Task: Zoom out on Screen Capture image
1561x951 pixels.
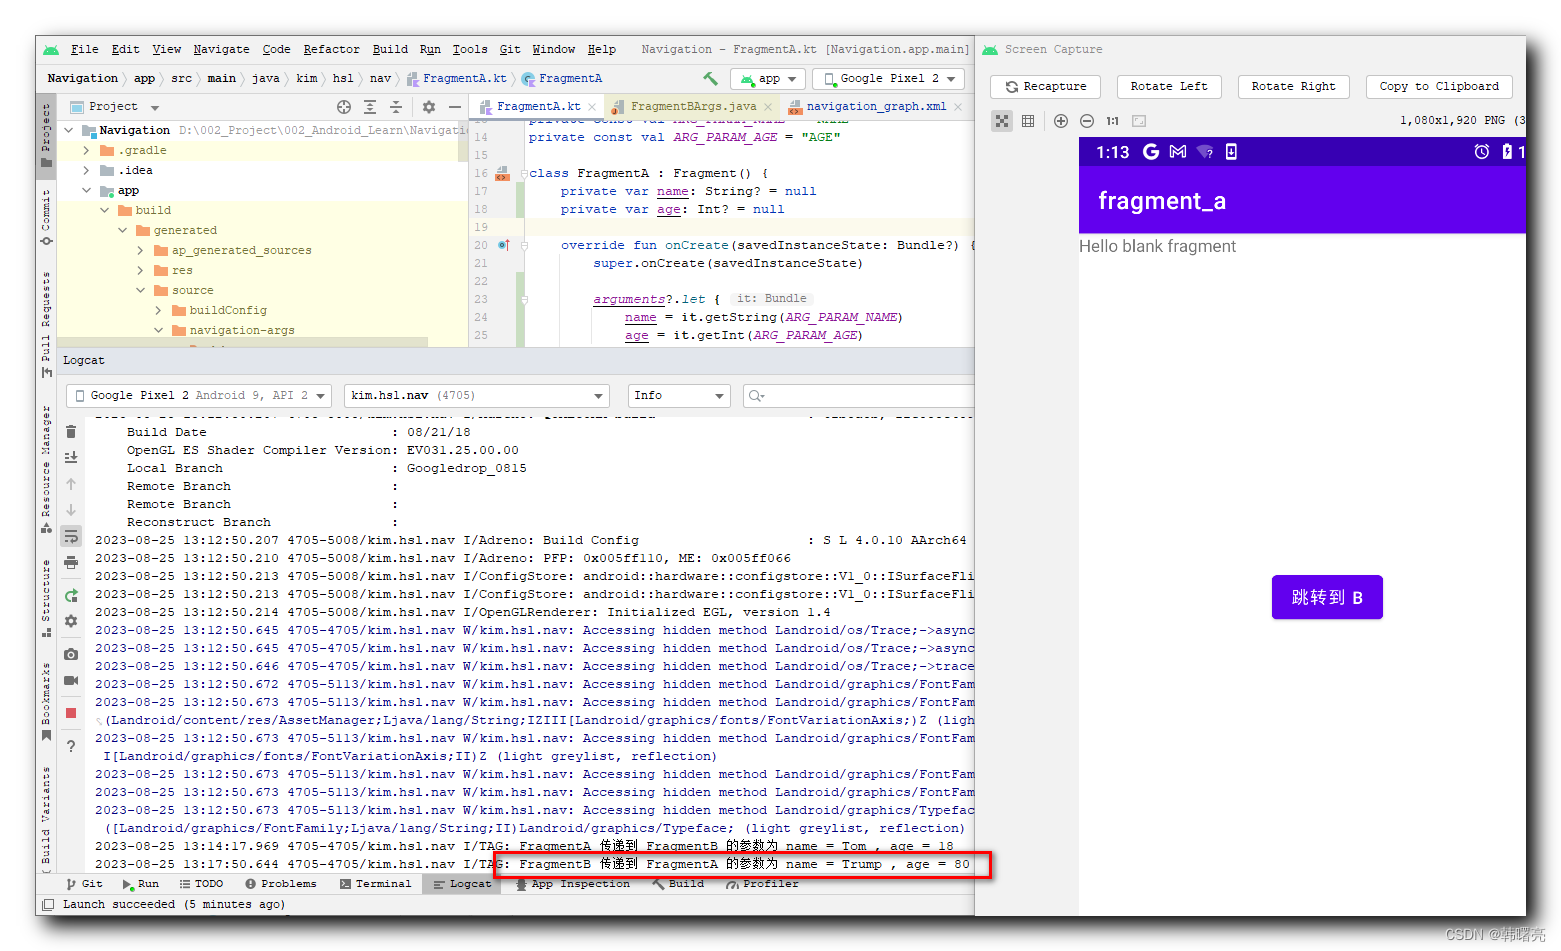Action: point(1087,121)
